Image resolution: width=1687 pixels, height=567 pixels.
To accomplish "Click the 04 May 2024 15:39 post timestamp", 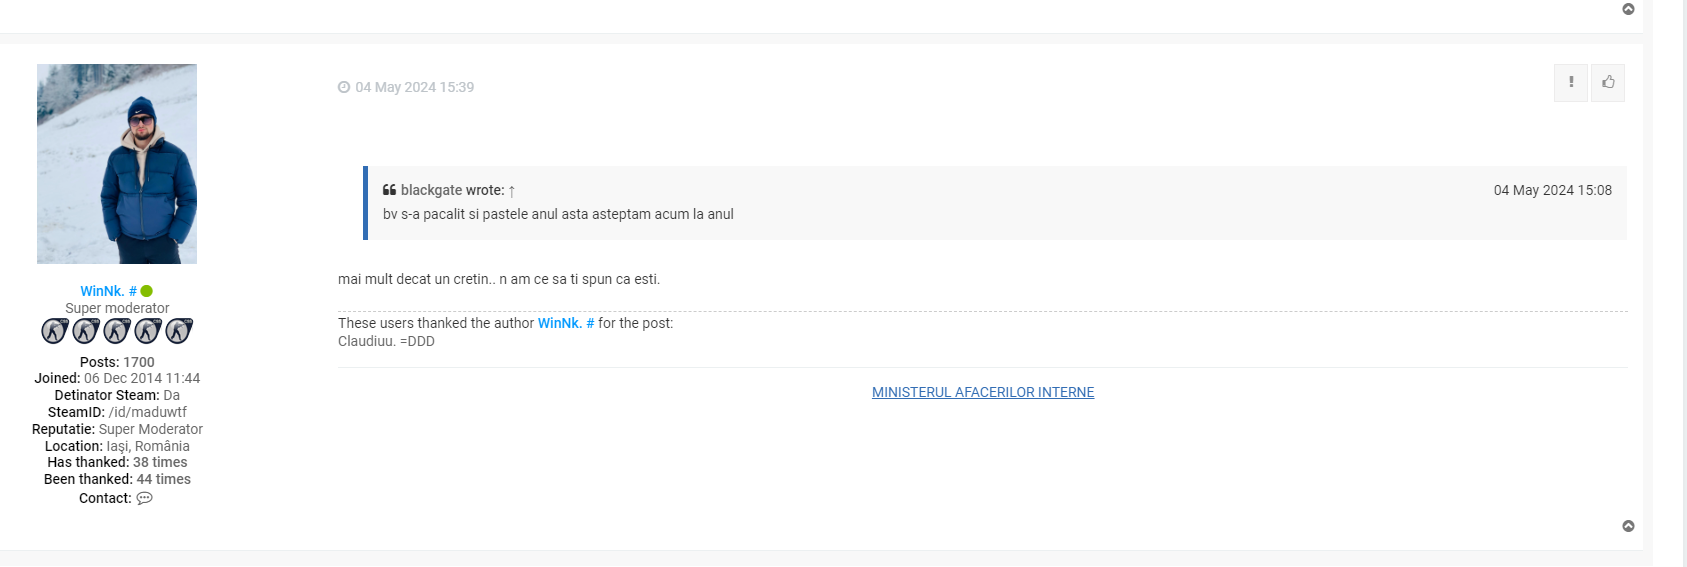I will click(415, 87).
